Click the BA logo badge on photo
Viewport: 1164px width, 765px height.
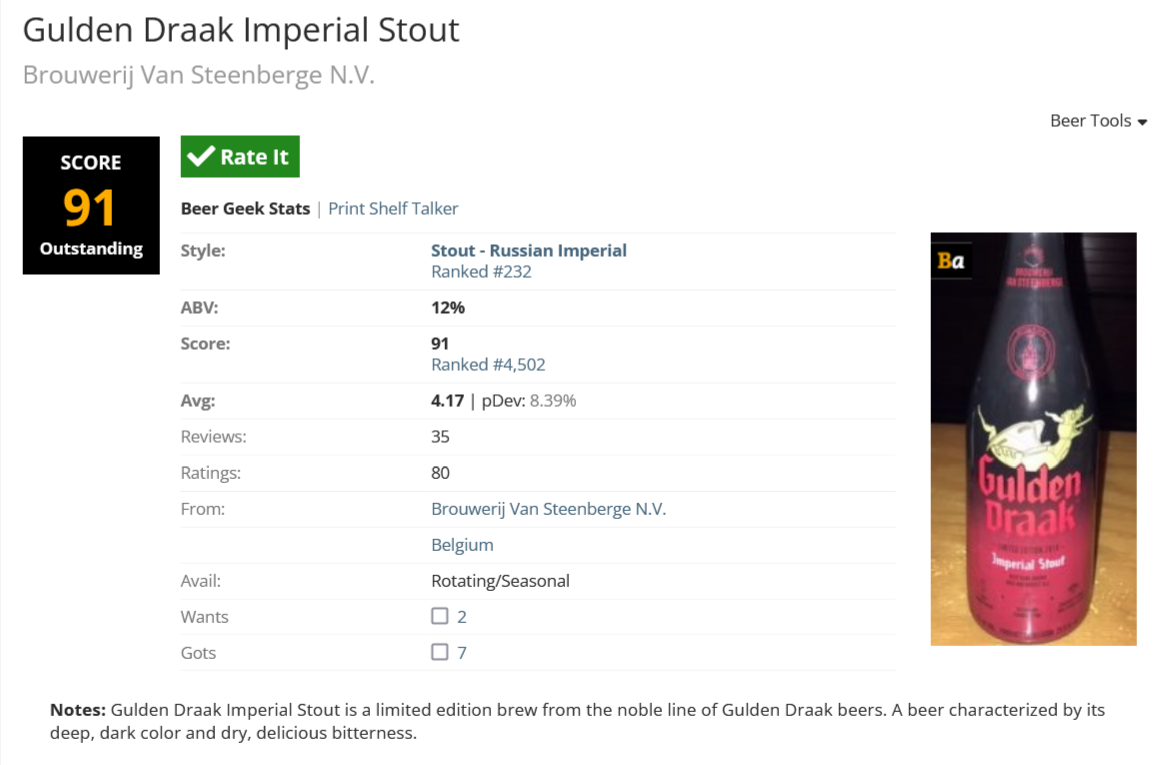point(951,261)
